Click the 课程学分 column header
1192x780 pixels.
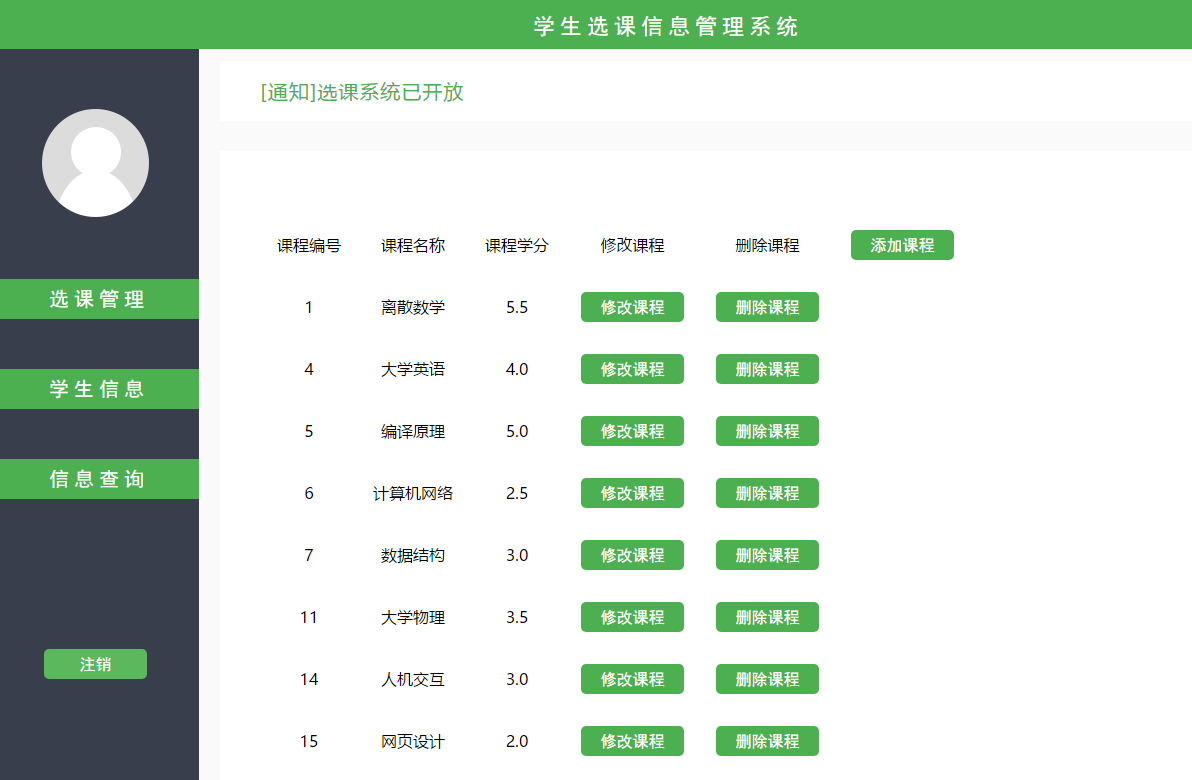517,246
